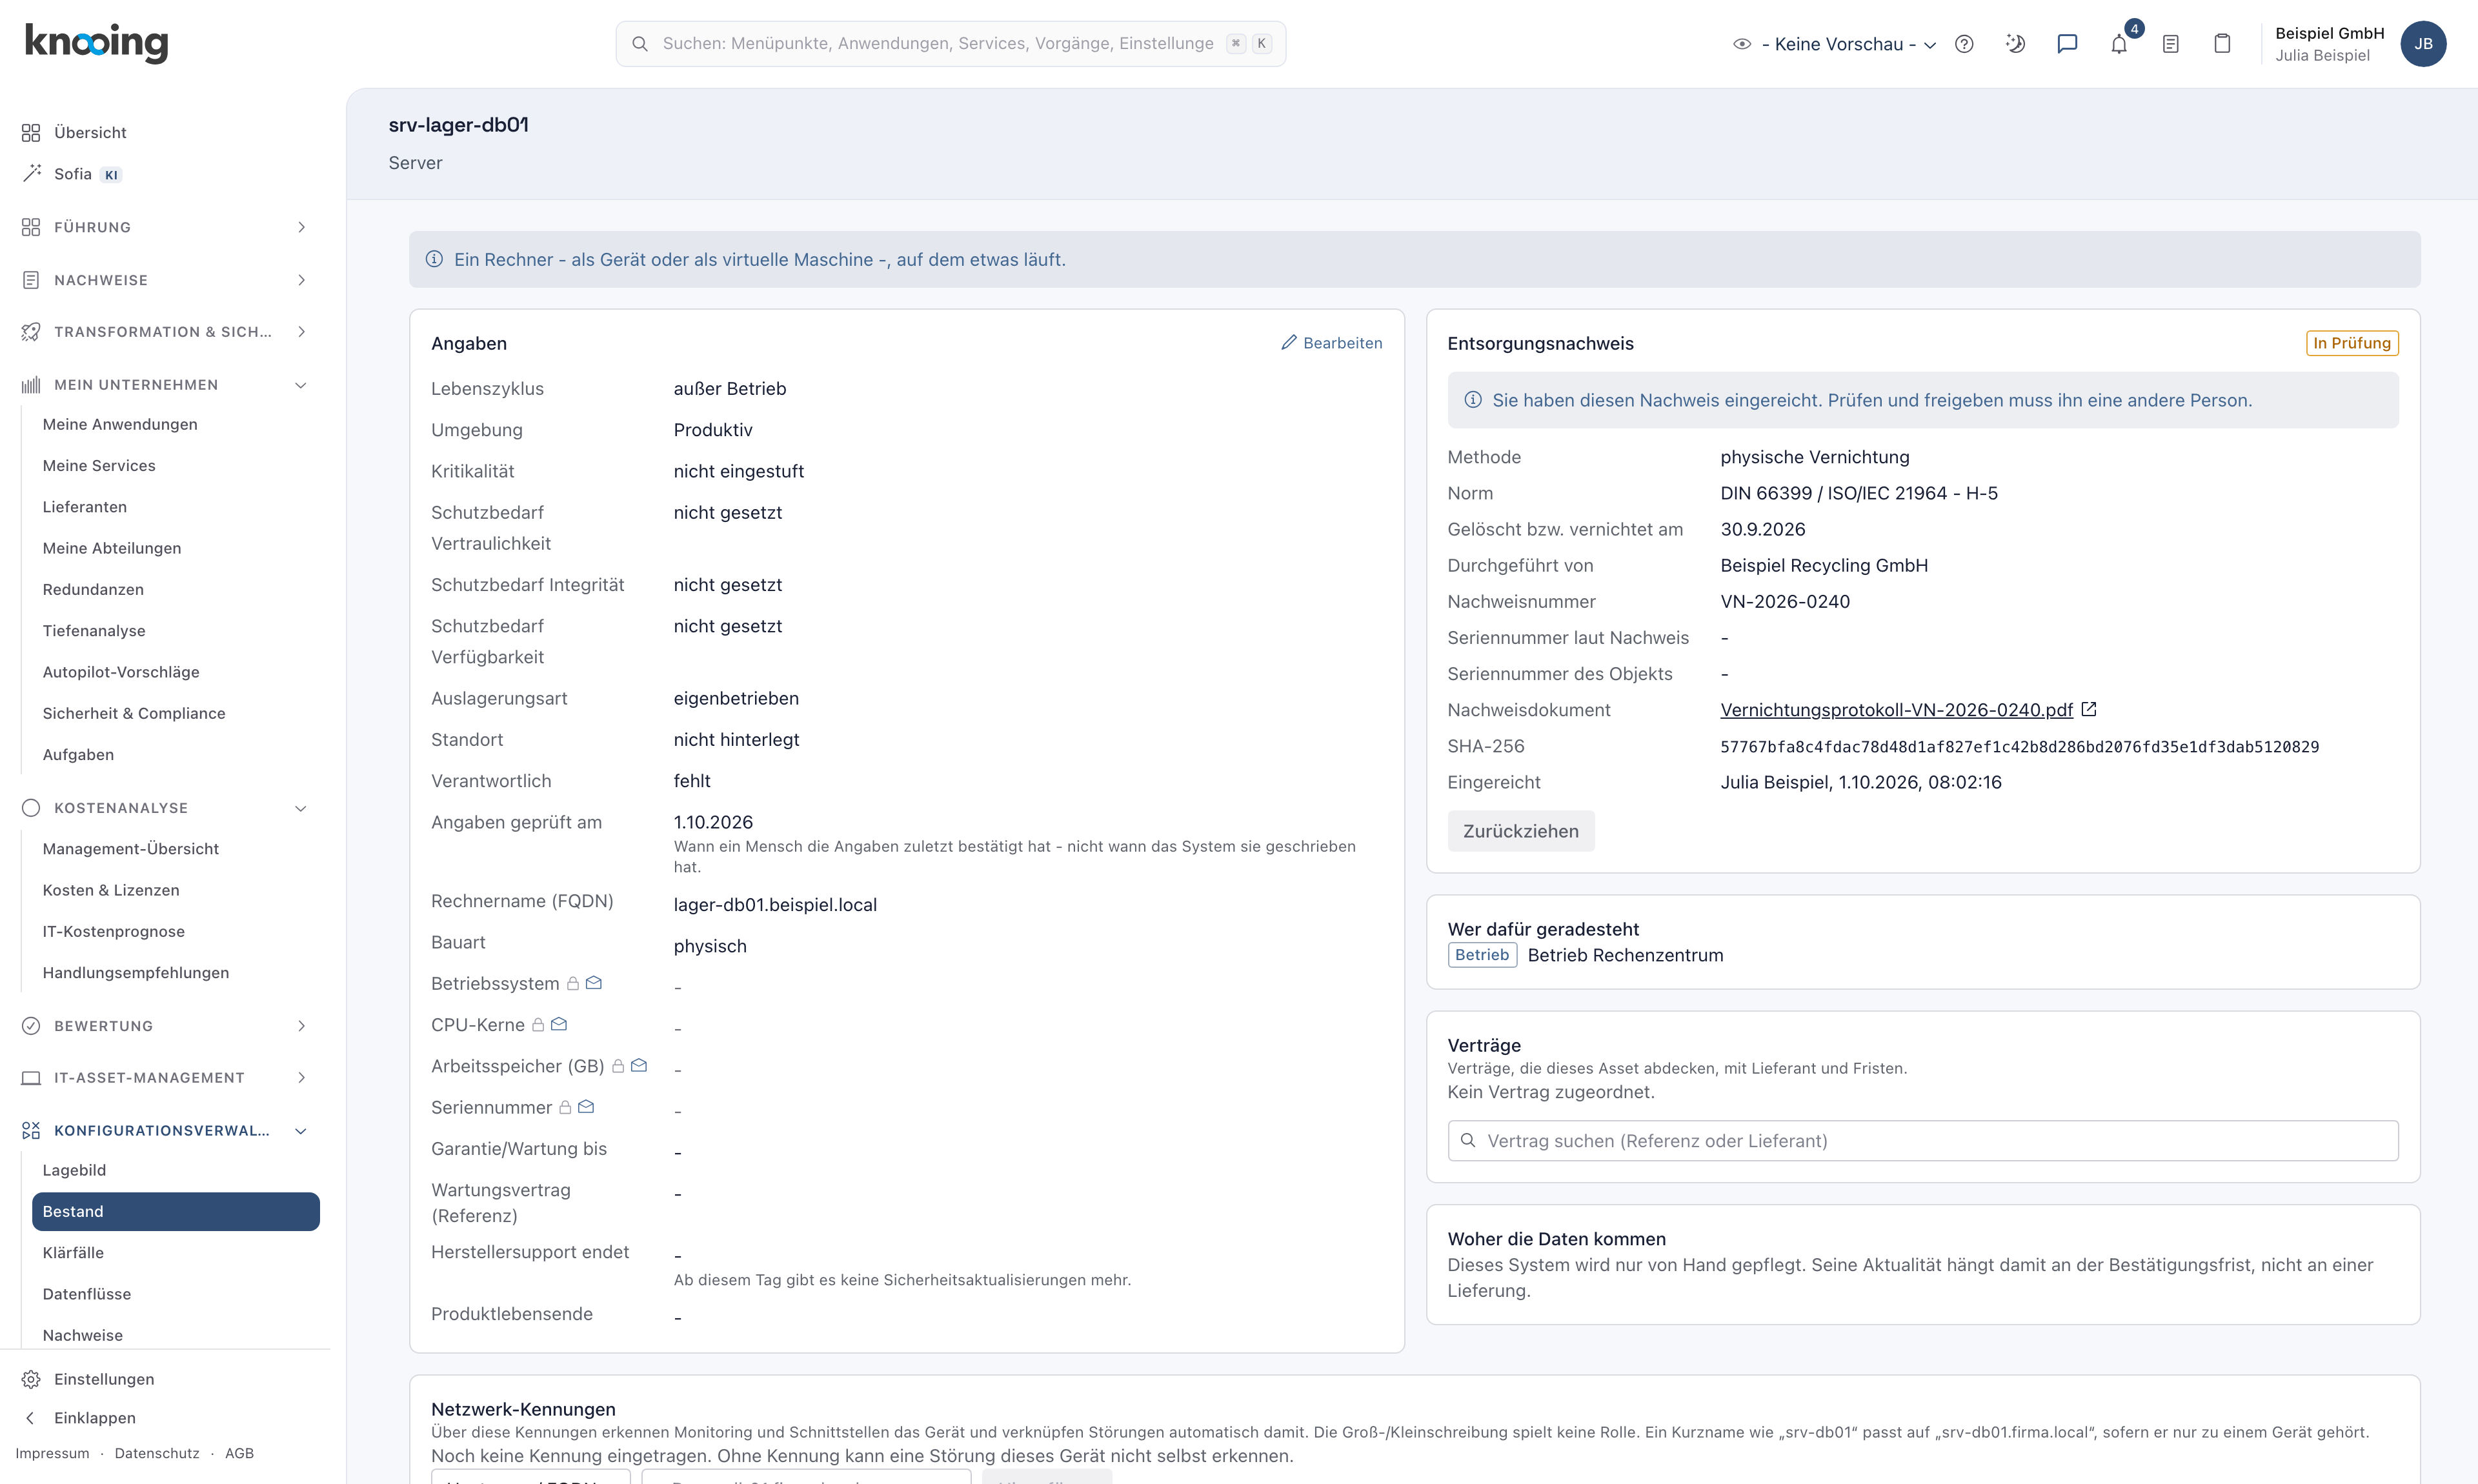Click the Einstellungen gear icon

click(x=31, y=1379)
